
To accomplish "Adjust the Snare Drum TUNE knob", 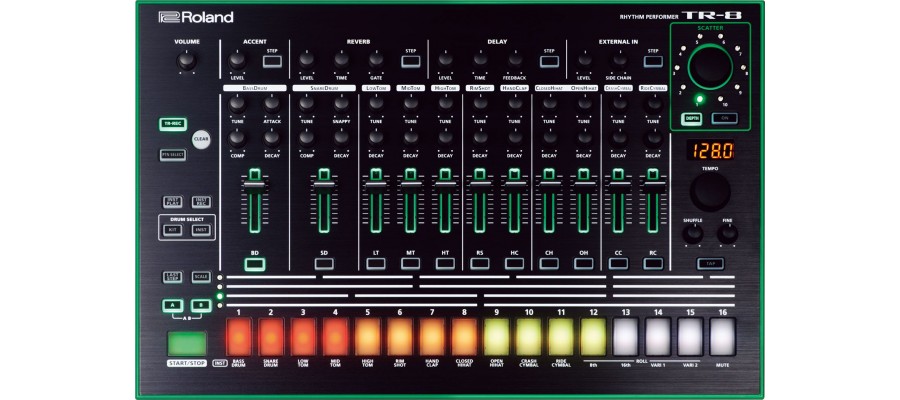I will (x=307, y=104).
